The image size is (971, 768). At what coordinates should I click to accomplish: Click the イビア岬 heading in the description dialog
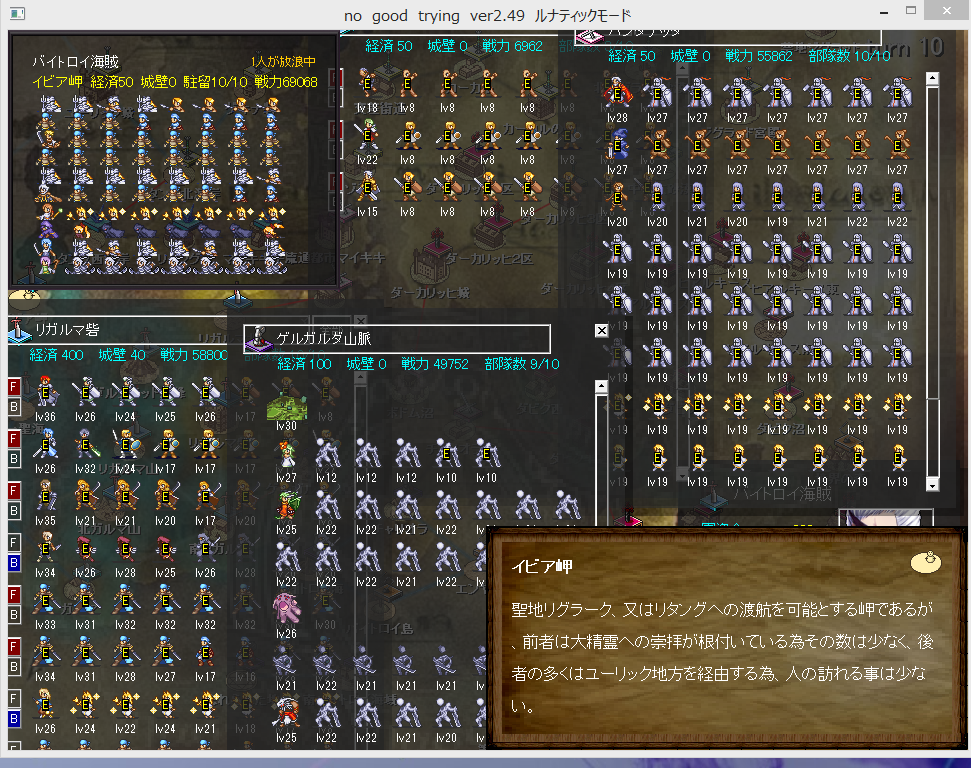pos(541,567)
